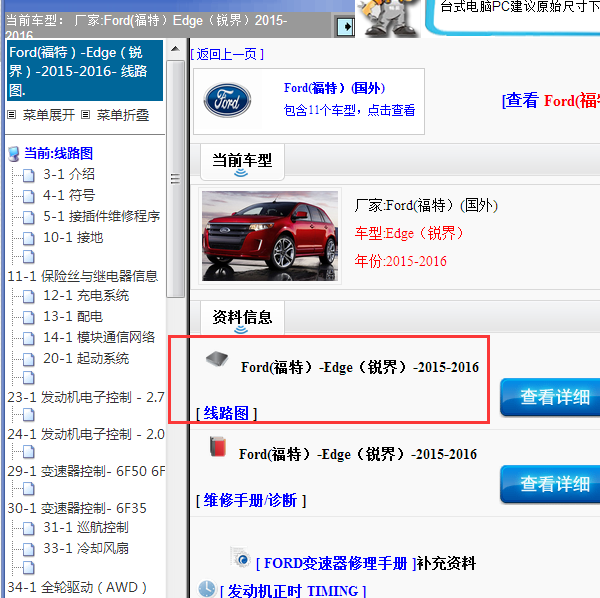The width and height of the screenshot is (600, 598).
Task: Click 查看详细 button for 维修手册/诊断
Action: click(550, 484)
